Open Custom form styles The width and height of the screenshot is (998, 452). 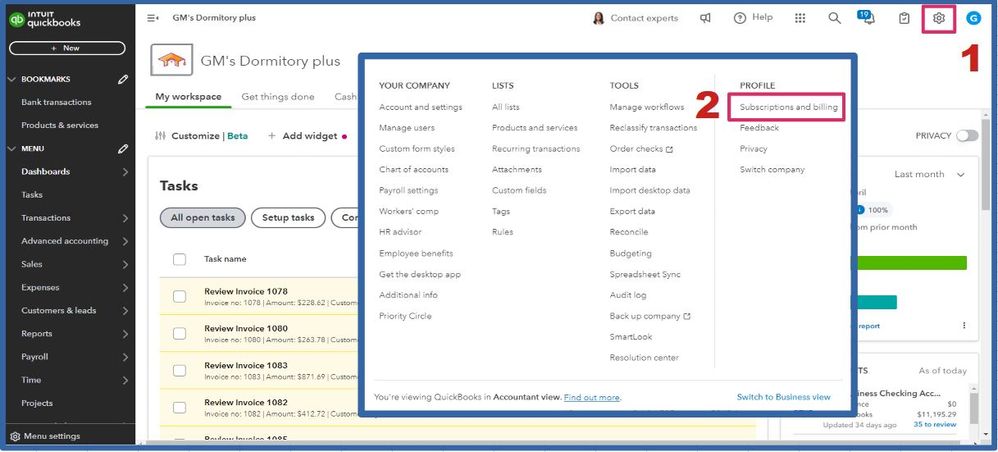(x=417, y=149)
